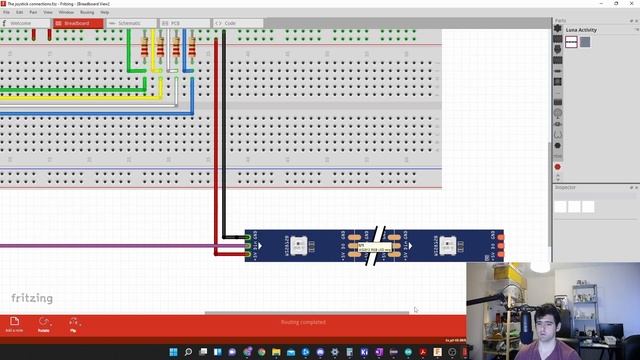This screenshot has width=640, height=360.
Task: Click the Flip button in bottom toolbar
Action: [73, 324]
